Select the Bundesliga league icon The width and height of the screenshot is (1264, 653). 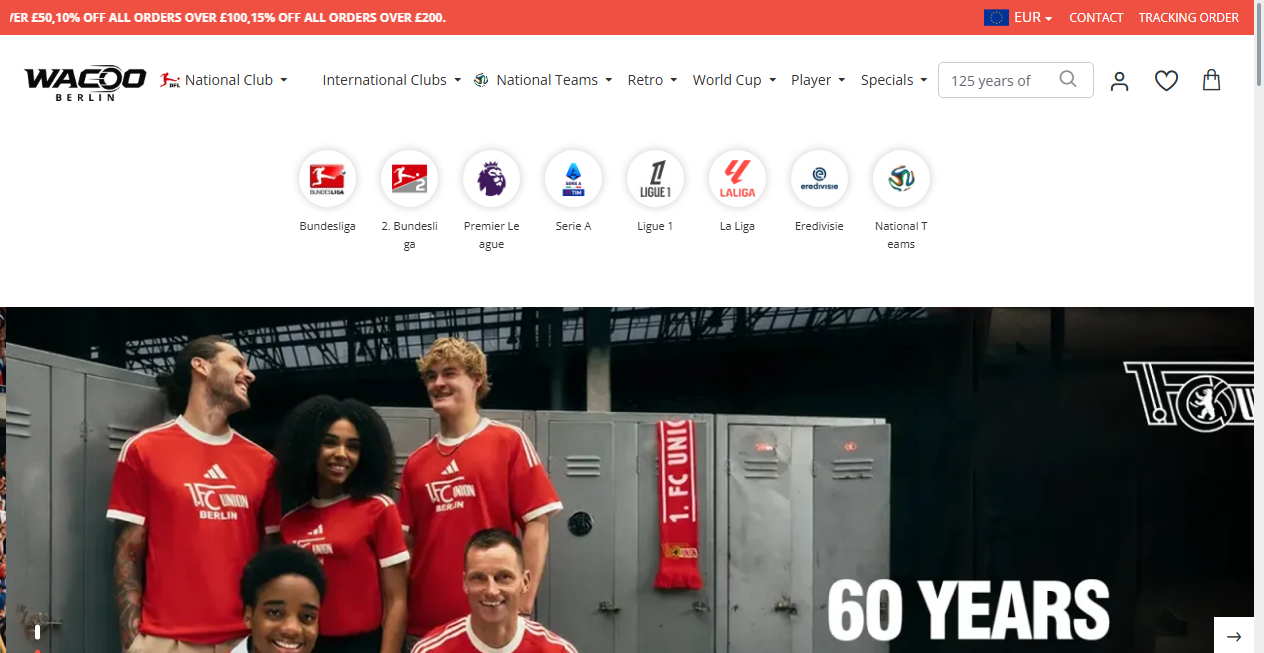pyautogui.click(x=327, y=179)
